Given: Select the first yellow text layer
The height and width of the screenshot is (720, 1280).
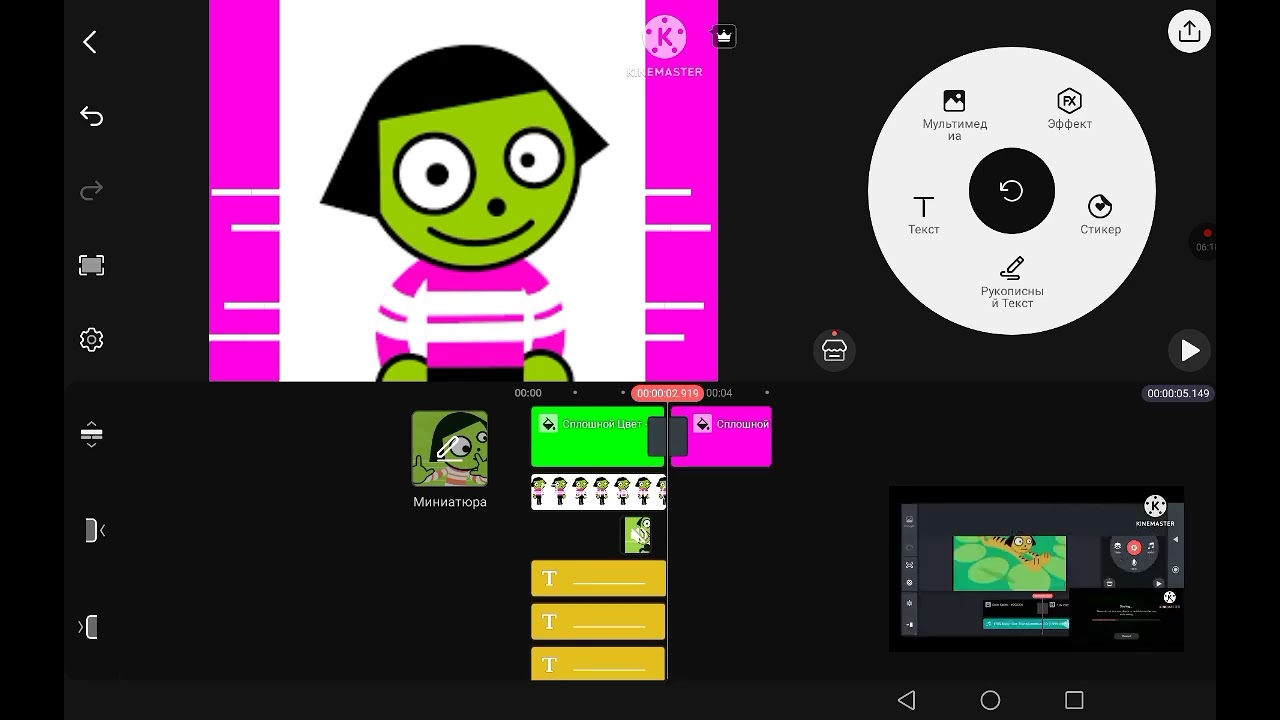Looking at the screenshot, I should pyautogui.click(x=598, y=578).
